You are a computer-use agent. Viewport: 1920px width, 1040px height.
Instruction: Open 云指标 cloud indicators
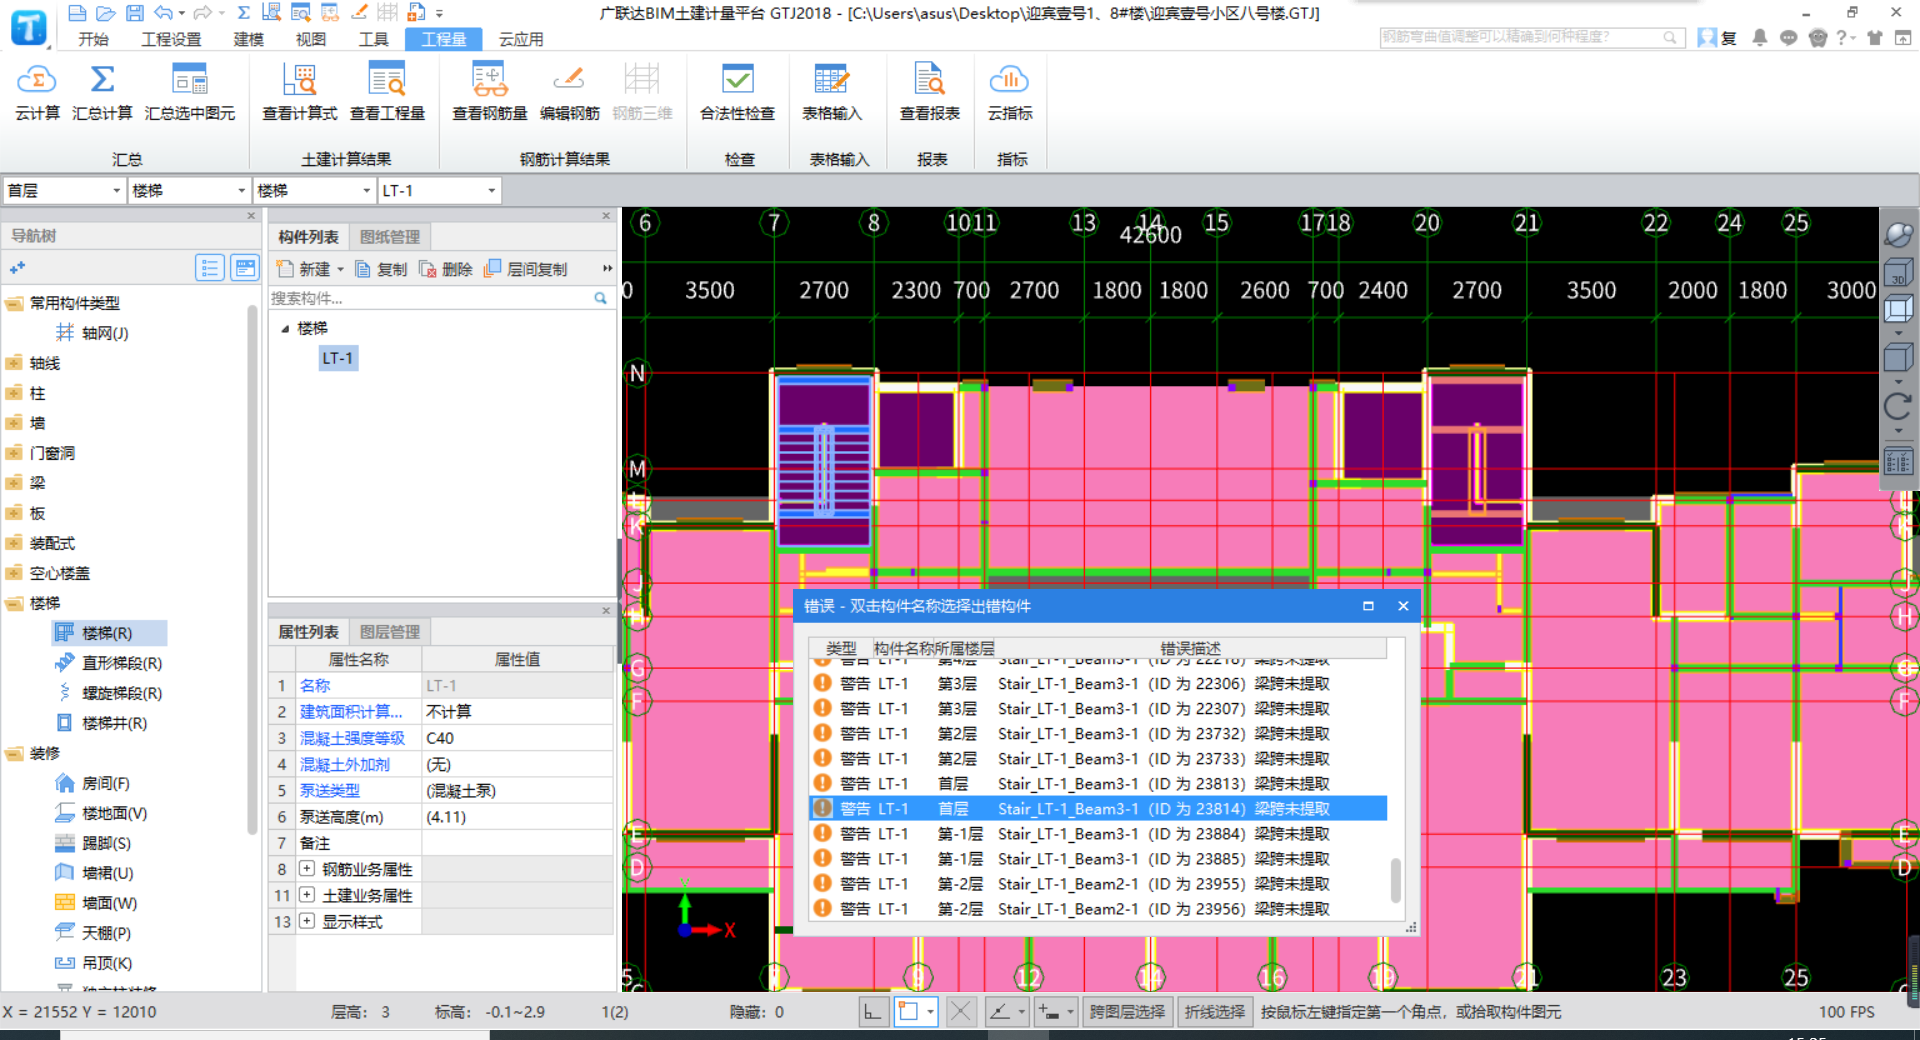1010,92
